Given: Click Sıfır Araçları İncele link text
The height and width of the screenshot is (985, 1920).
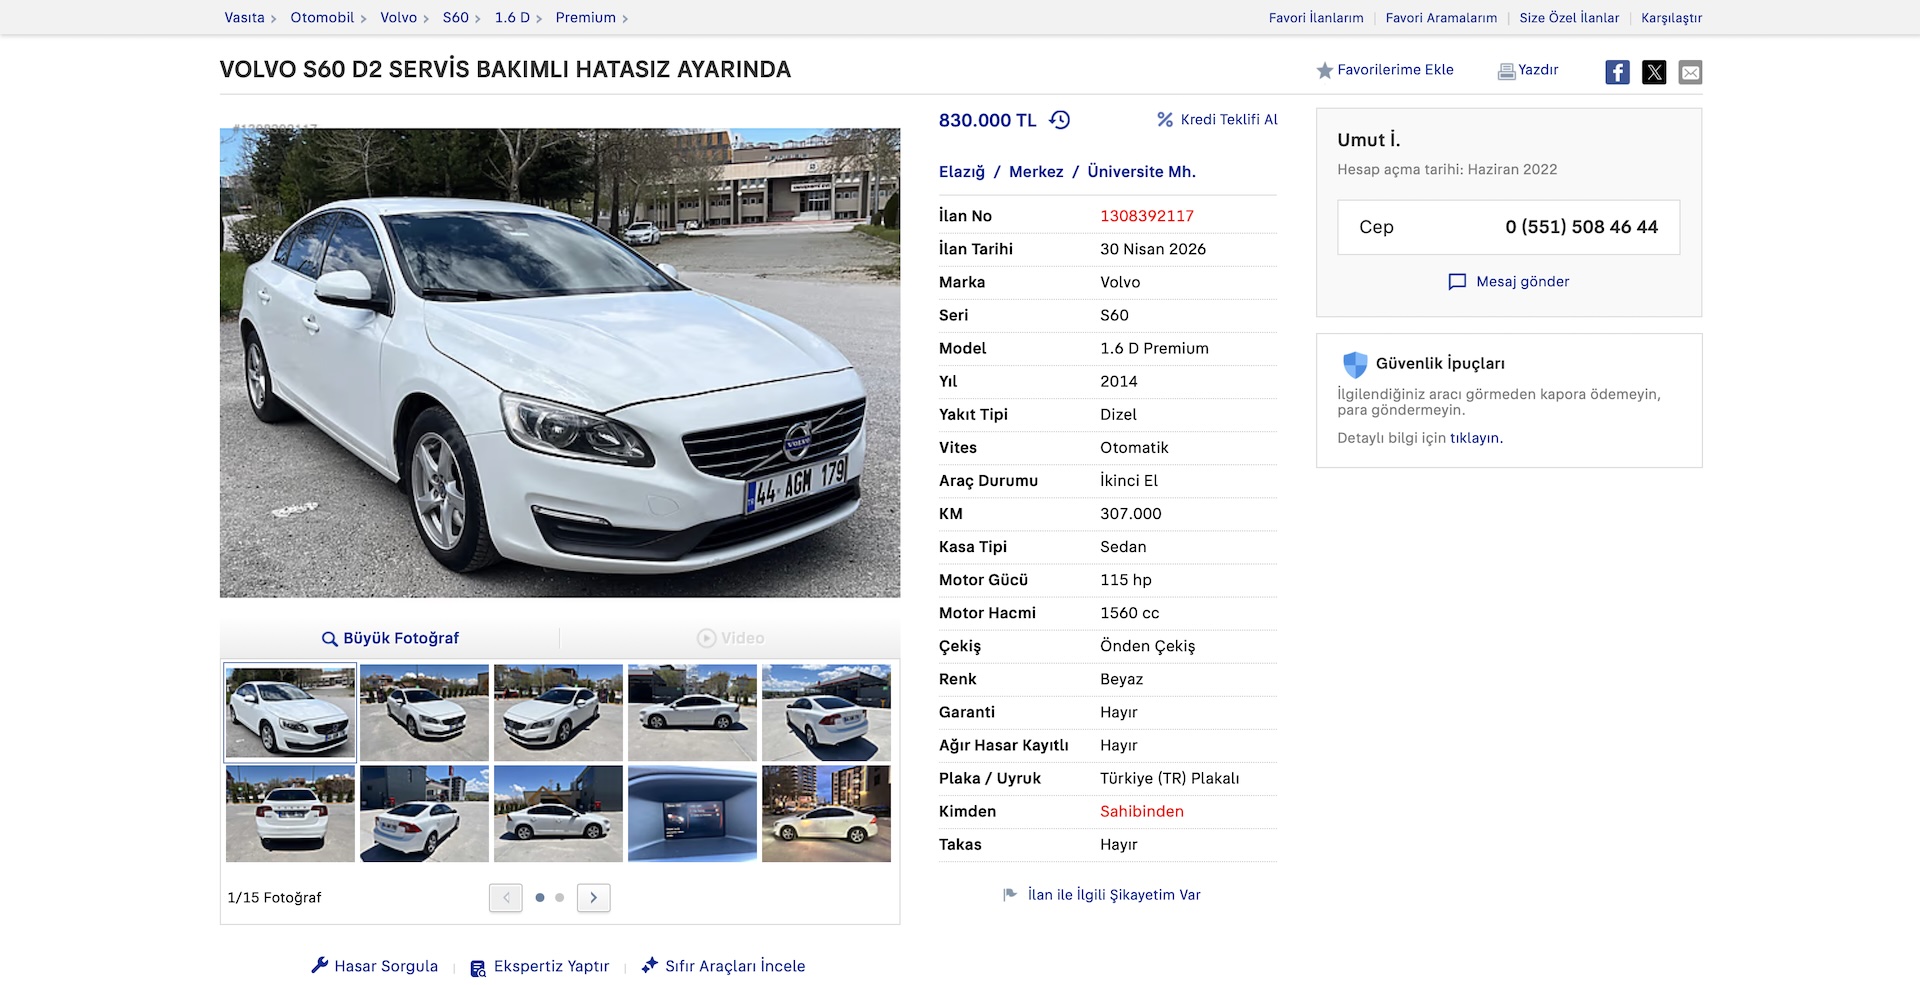Looking at the screenshot, I should (735, 966).
